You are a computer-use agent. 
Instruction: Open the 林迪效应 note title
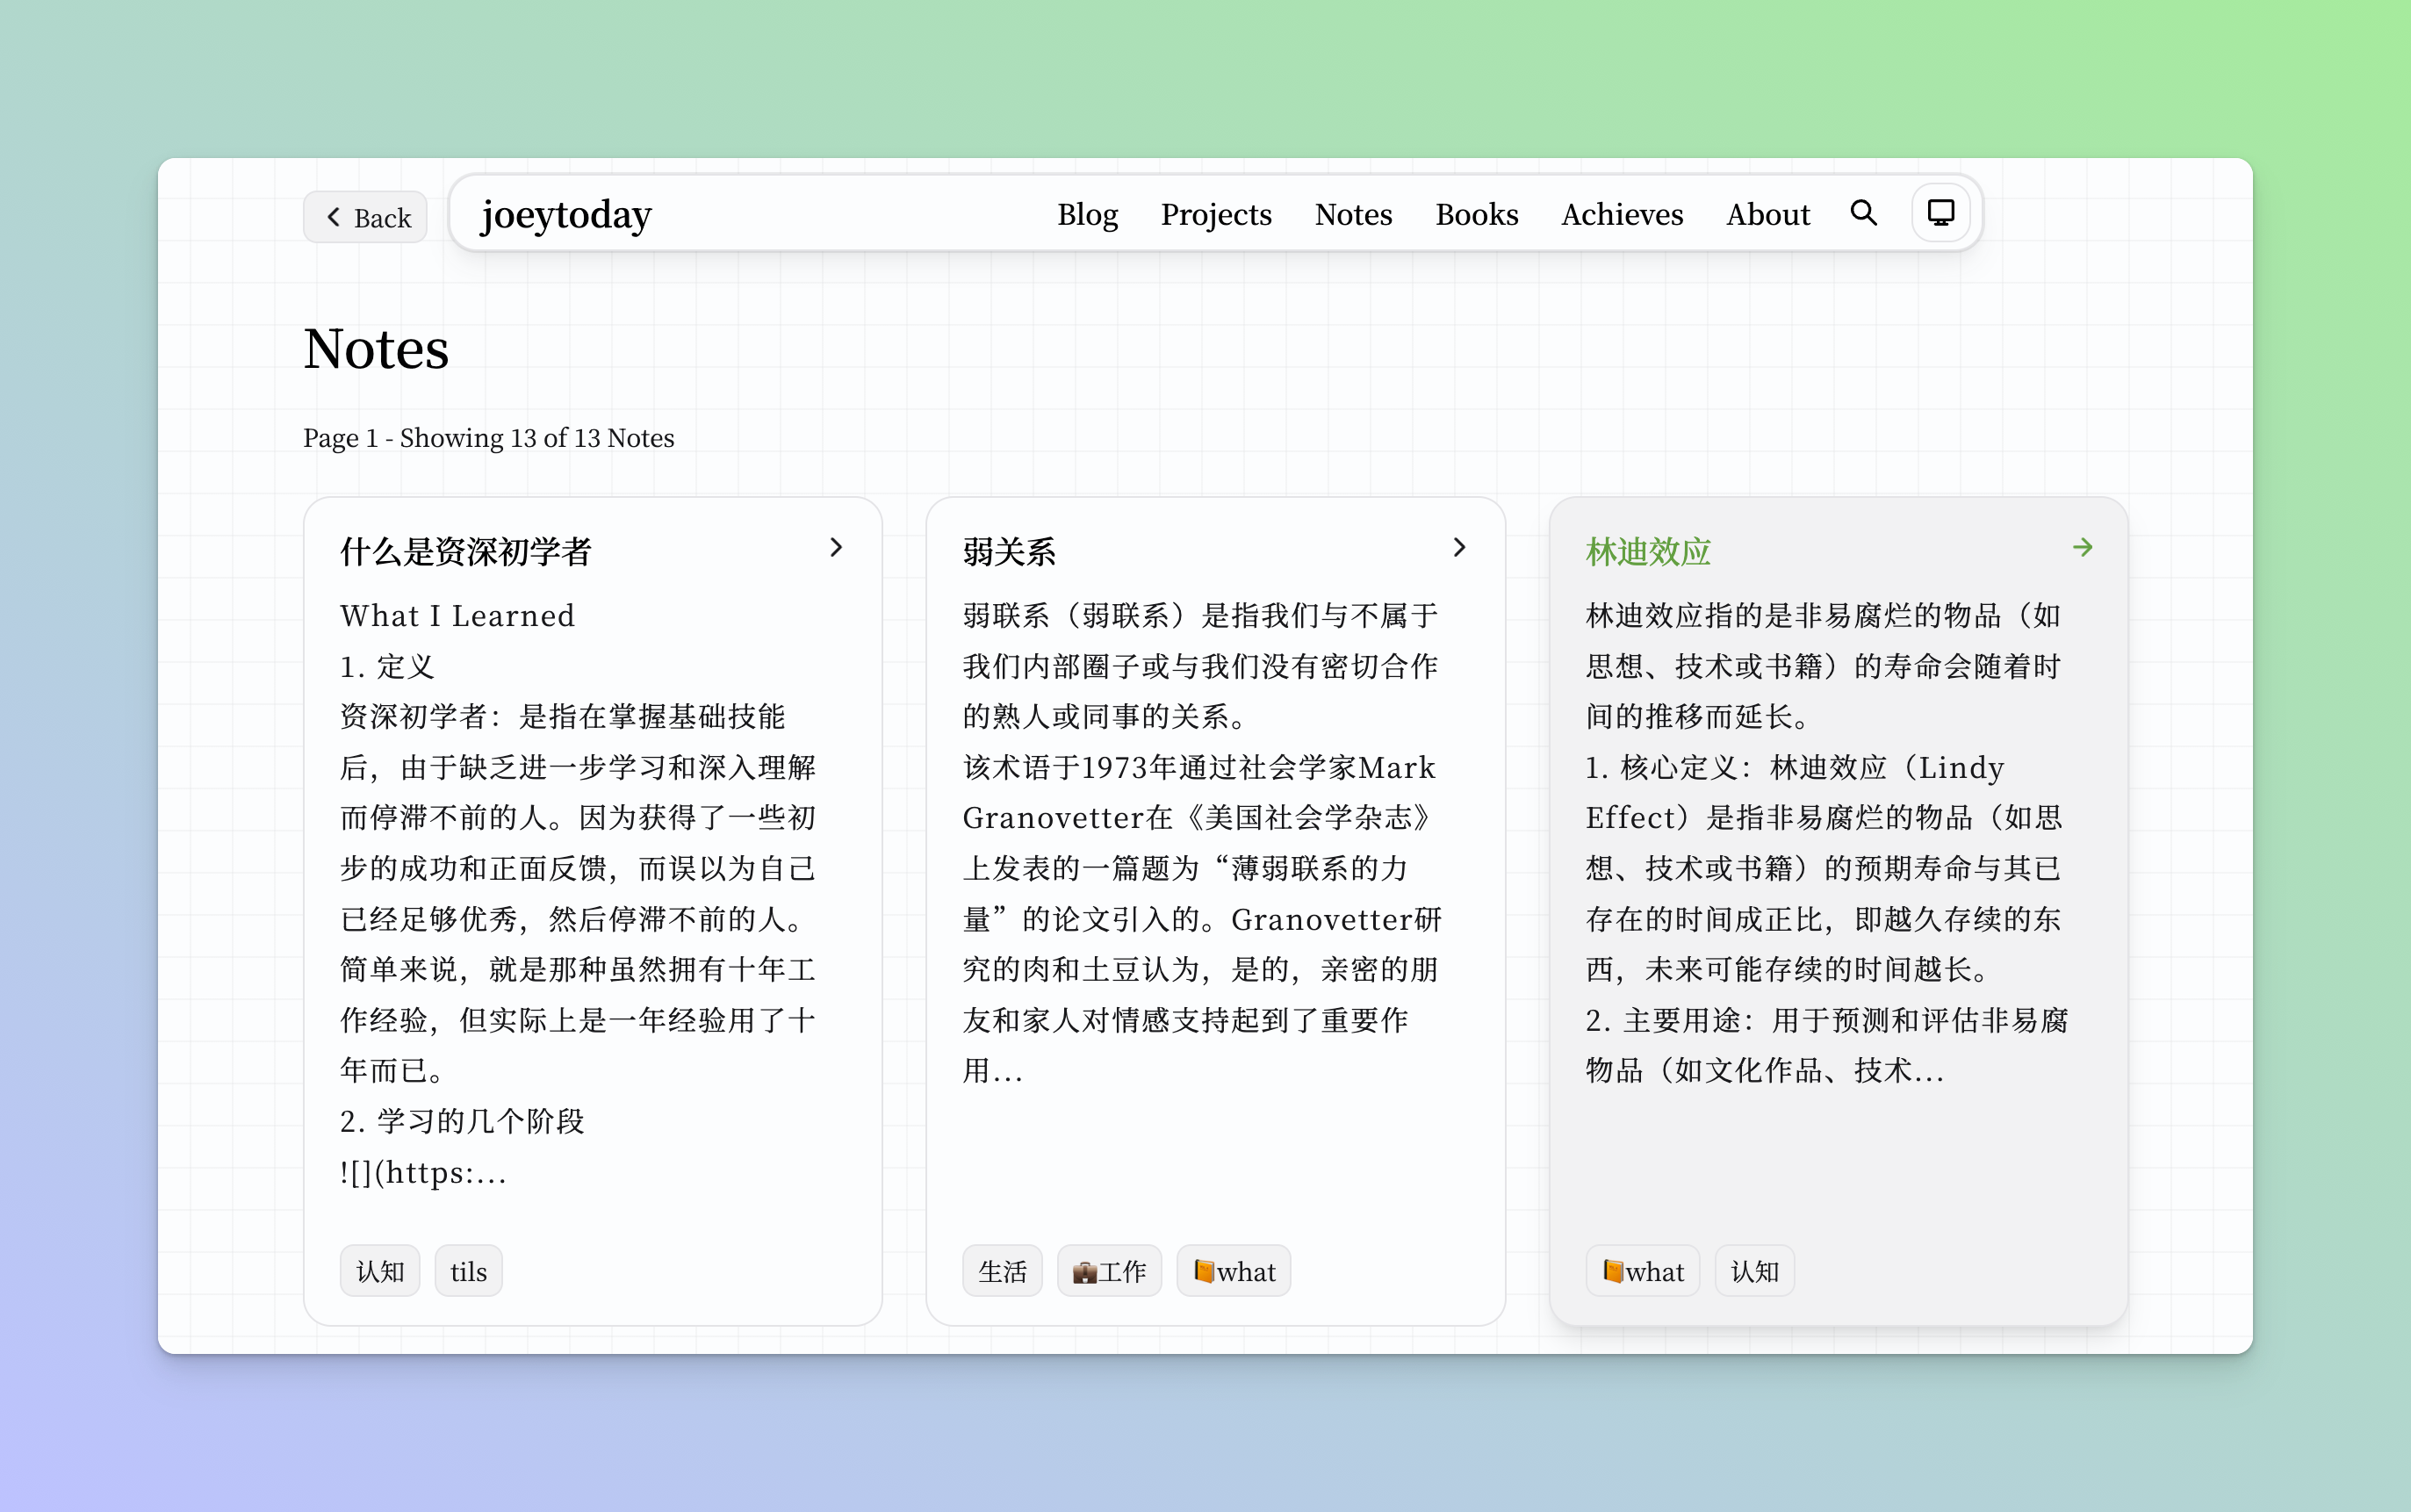1648,551
